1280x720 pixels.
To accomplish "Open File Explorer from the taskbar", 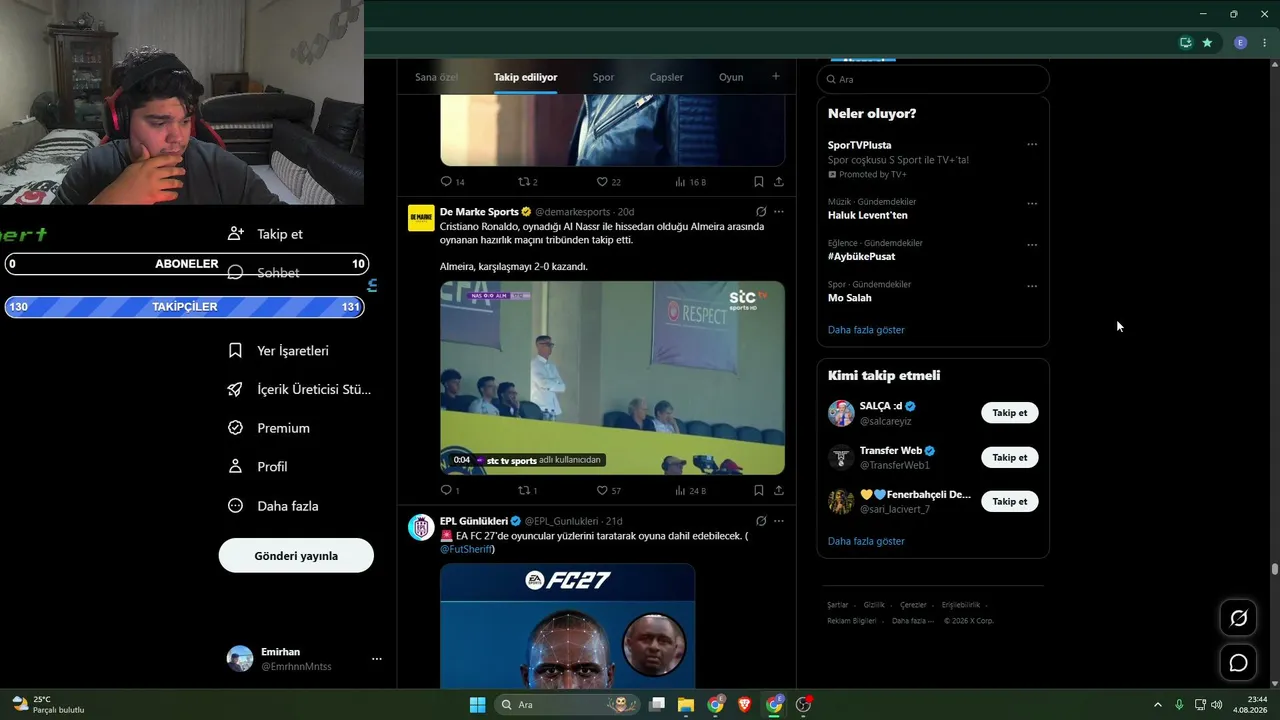I will tap(686, 704).
